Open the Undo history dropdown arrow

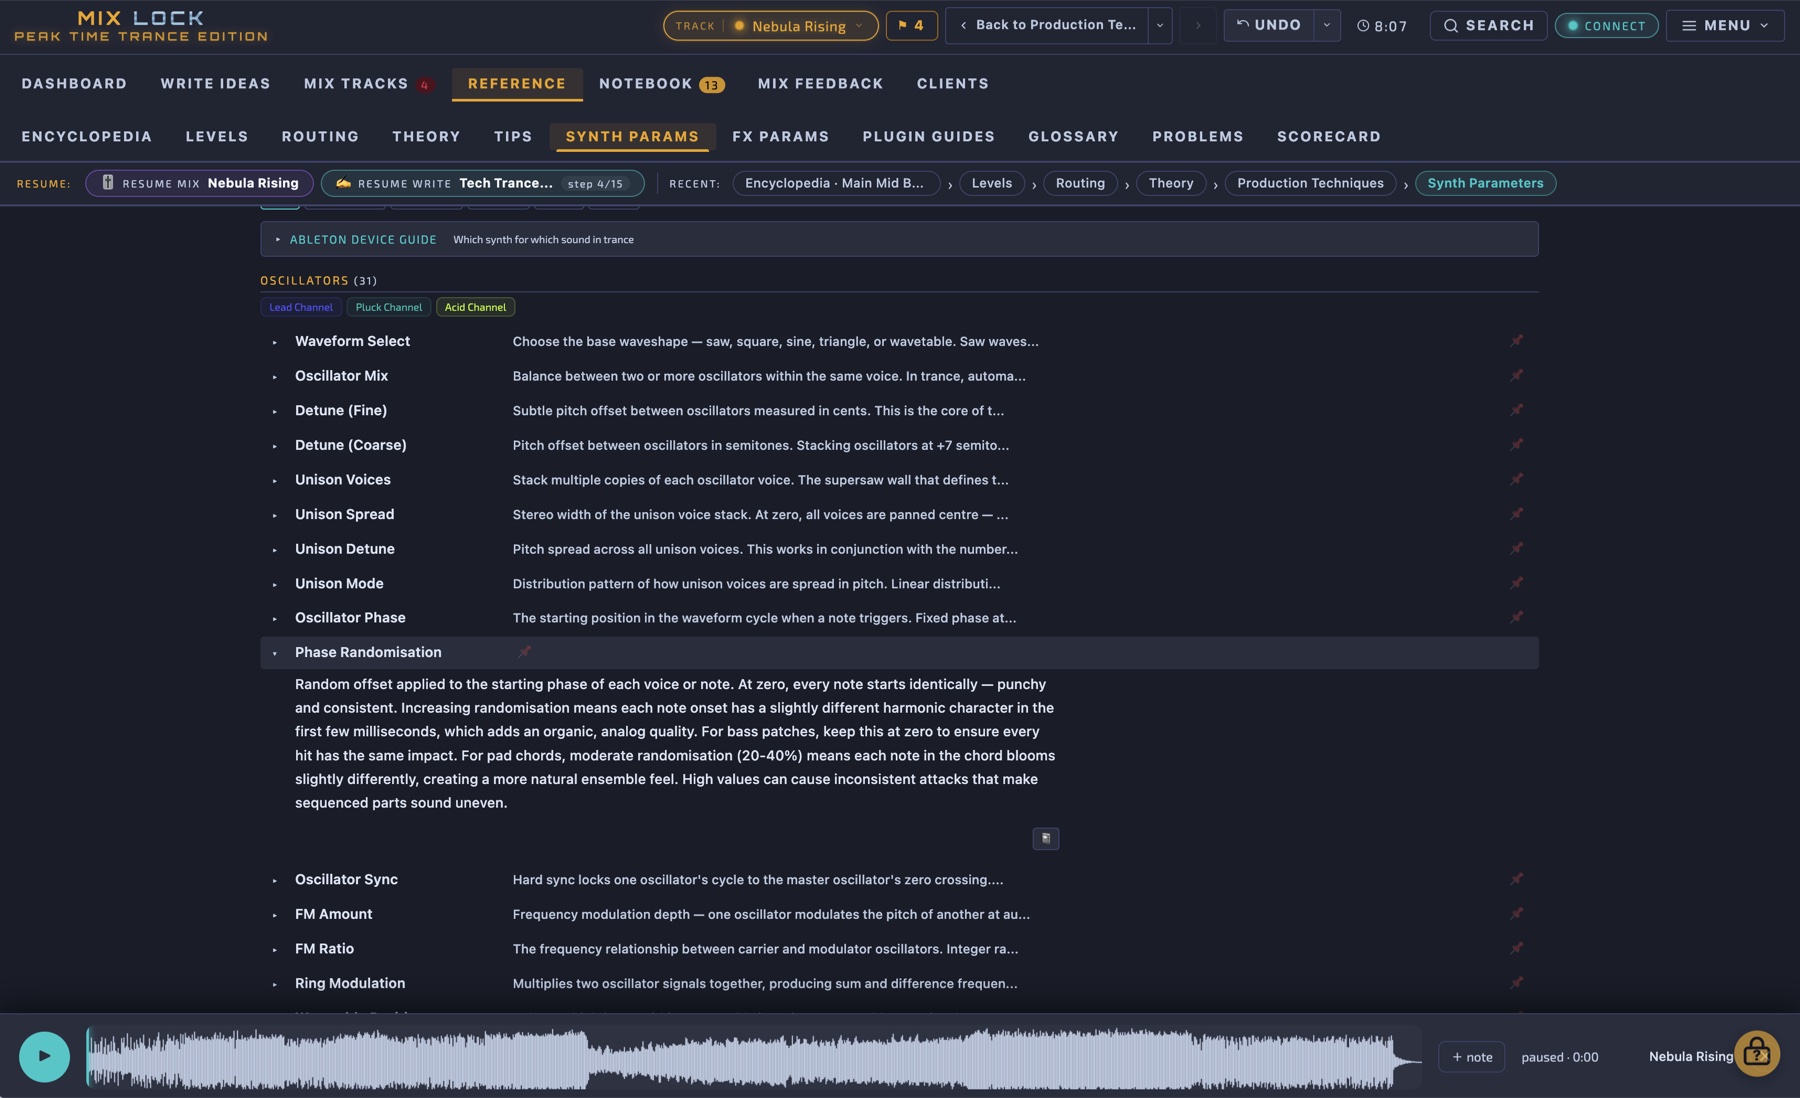tap(1327, 25)
